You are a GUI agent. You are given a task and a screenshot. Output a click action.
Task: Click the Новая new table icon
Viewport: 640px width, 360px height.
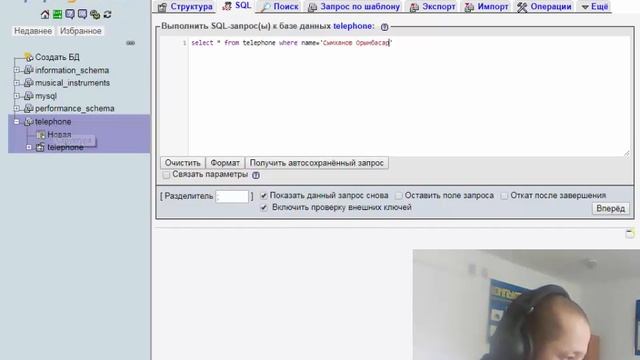[40, 135]
